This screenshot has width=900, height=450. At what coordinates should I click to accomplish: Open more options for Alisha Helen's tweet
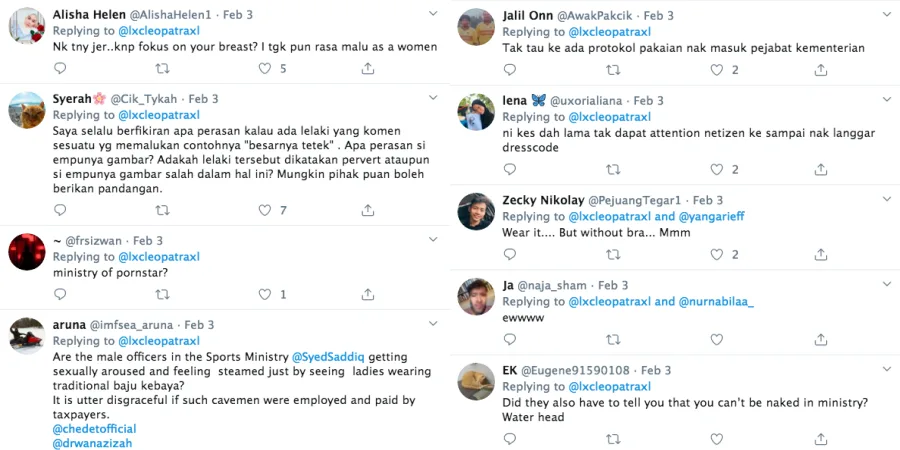[x=432, y=13]
